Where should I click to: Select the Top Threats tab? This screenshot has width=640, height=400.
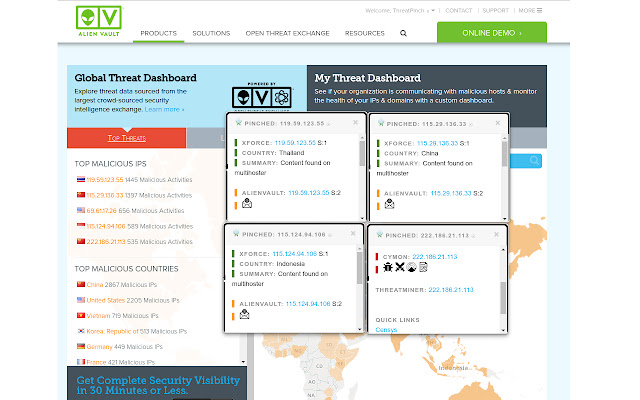click(x=127, y=138)
